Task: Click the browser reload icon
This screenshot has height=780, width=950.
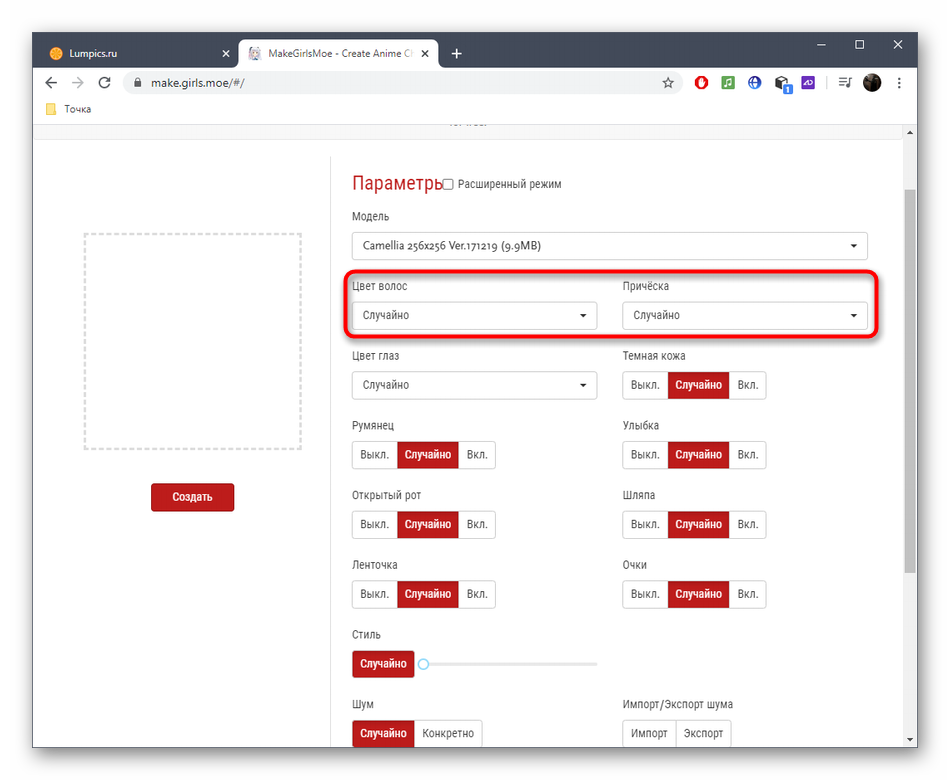Action: click(104, 83)
